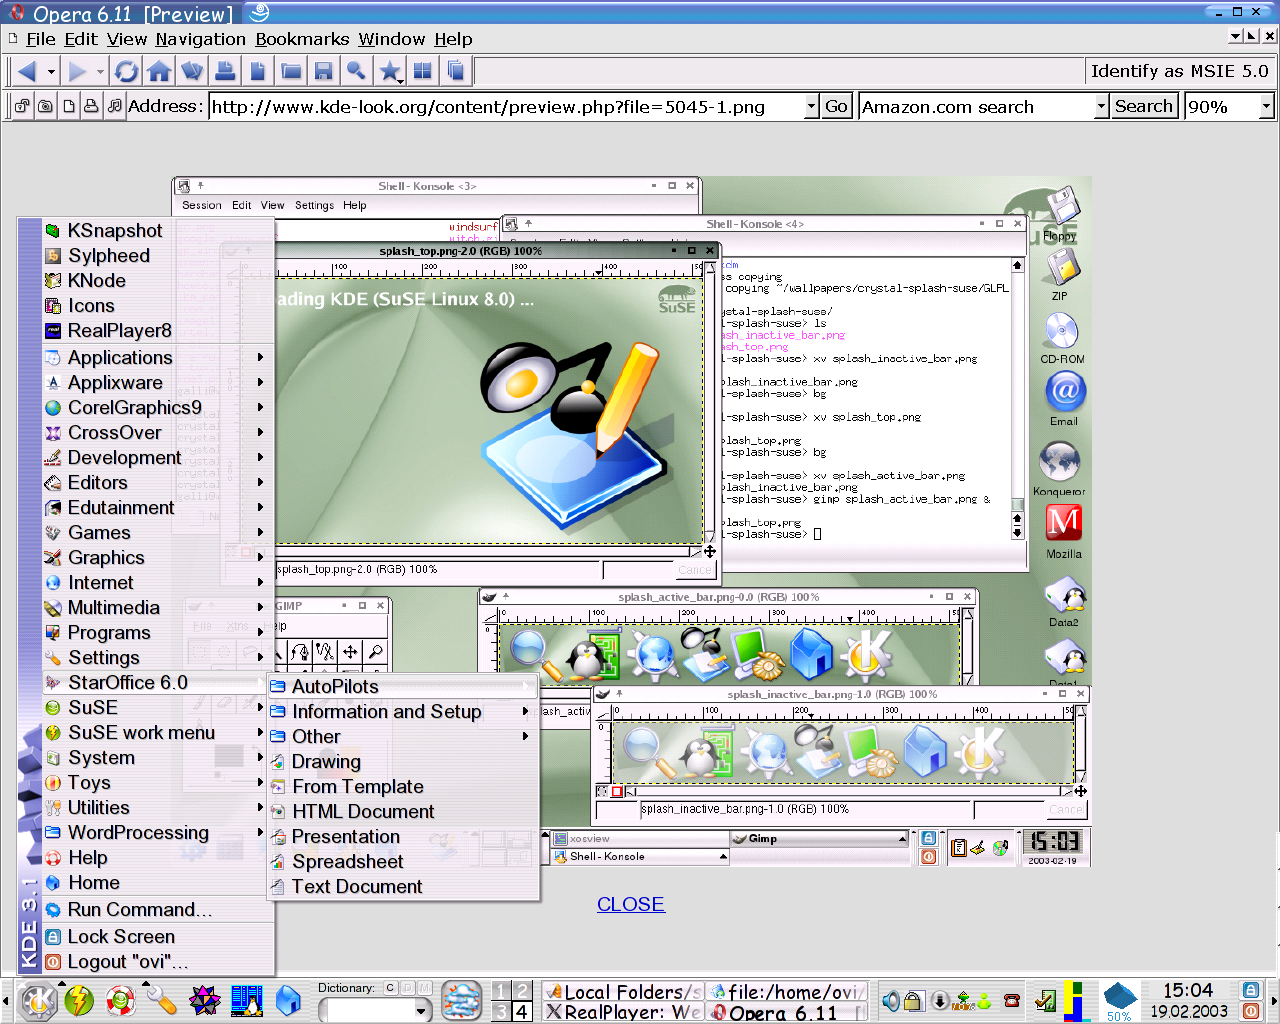Toggle document mode page icon
1280x1024 pixels.
[68, 106]
